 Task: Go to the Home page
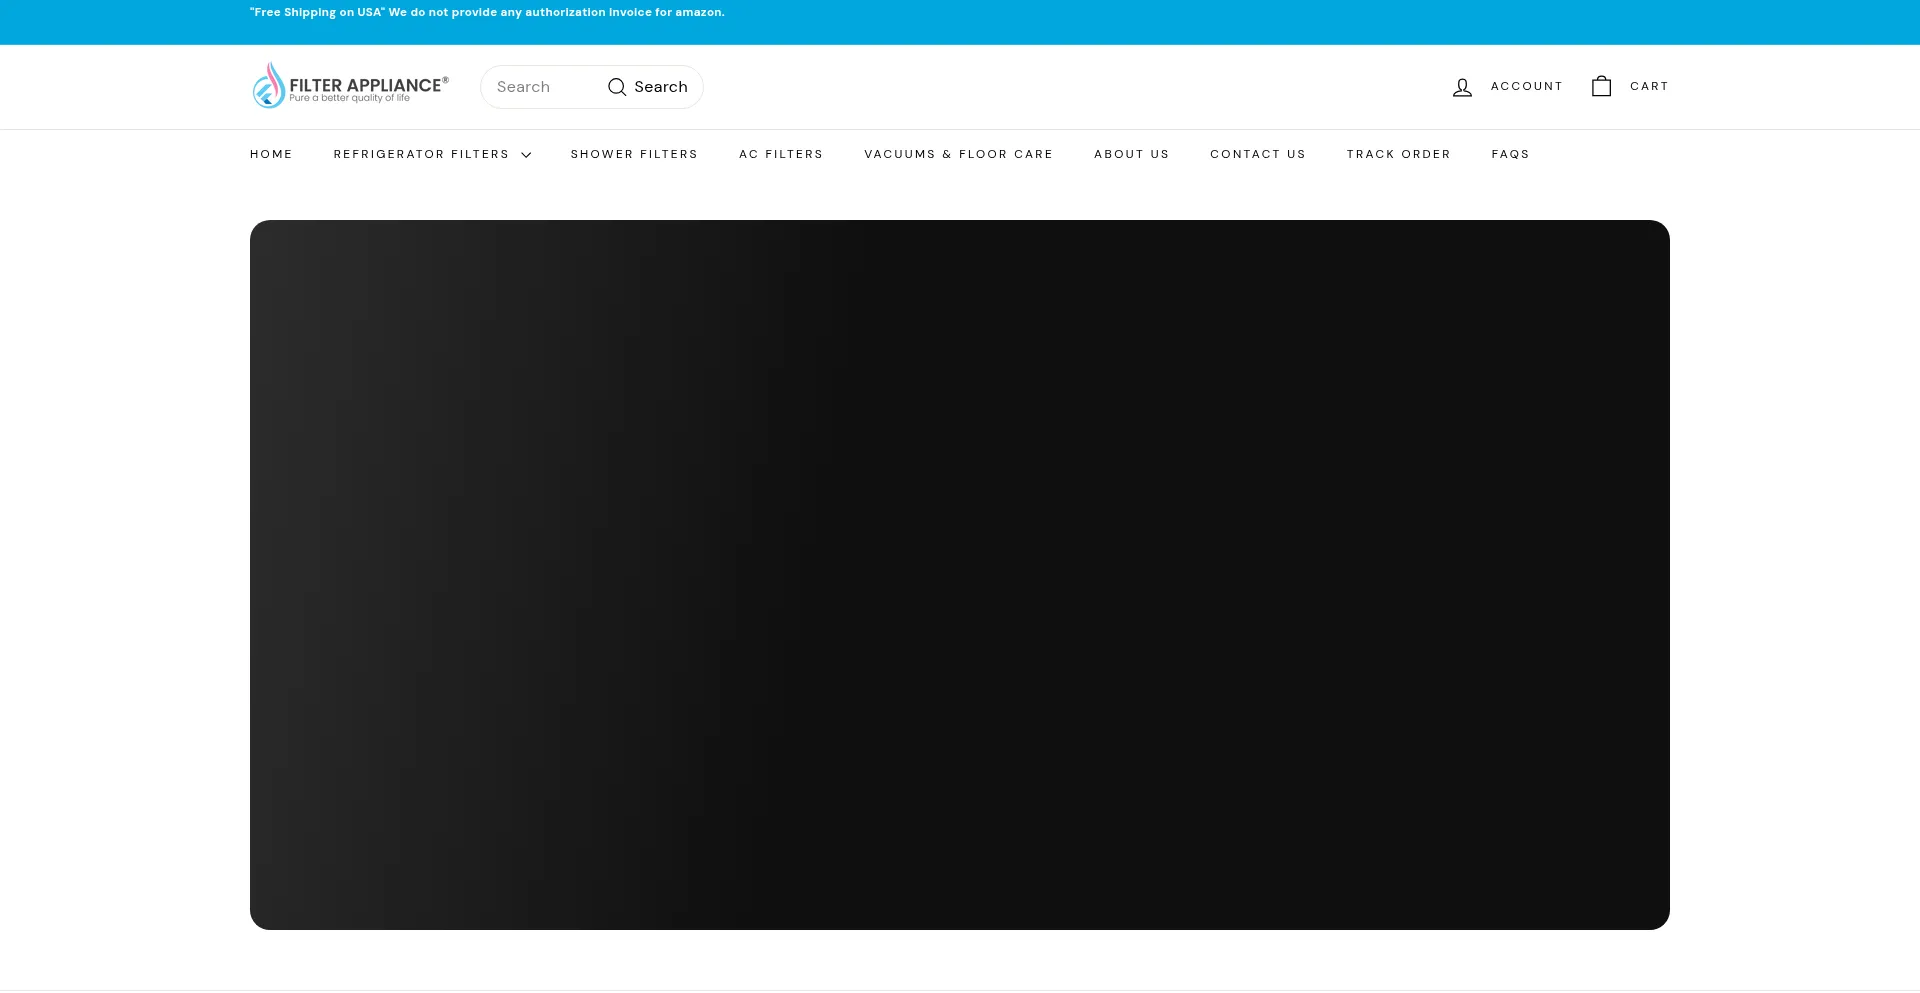point(271,154)
